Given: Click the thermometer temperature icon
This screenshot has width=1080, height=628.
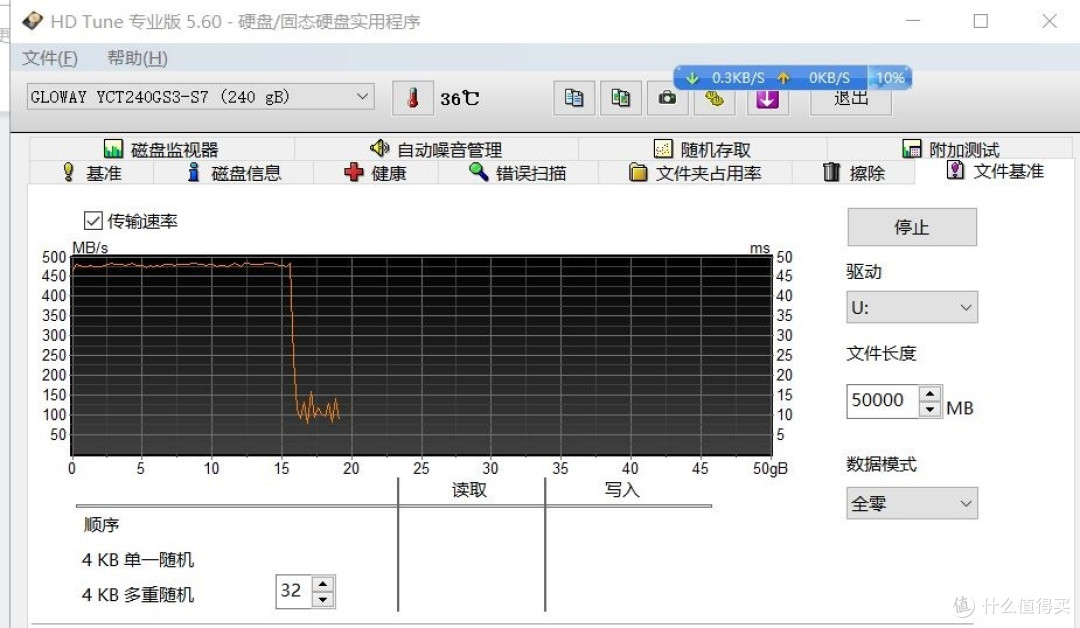Looking at the screenshot, I should 413,98.
